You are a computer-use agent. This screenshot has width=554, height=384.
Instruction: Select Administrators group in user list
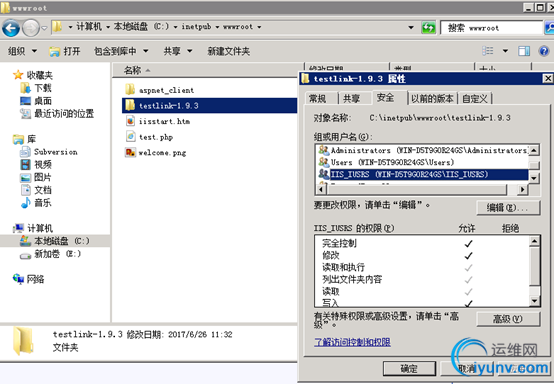point(423,150)
